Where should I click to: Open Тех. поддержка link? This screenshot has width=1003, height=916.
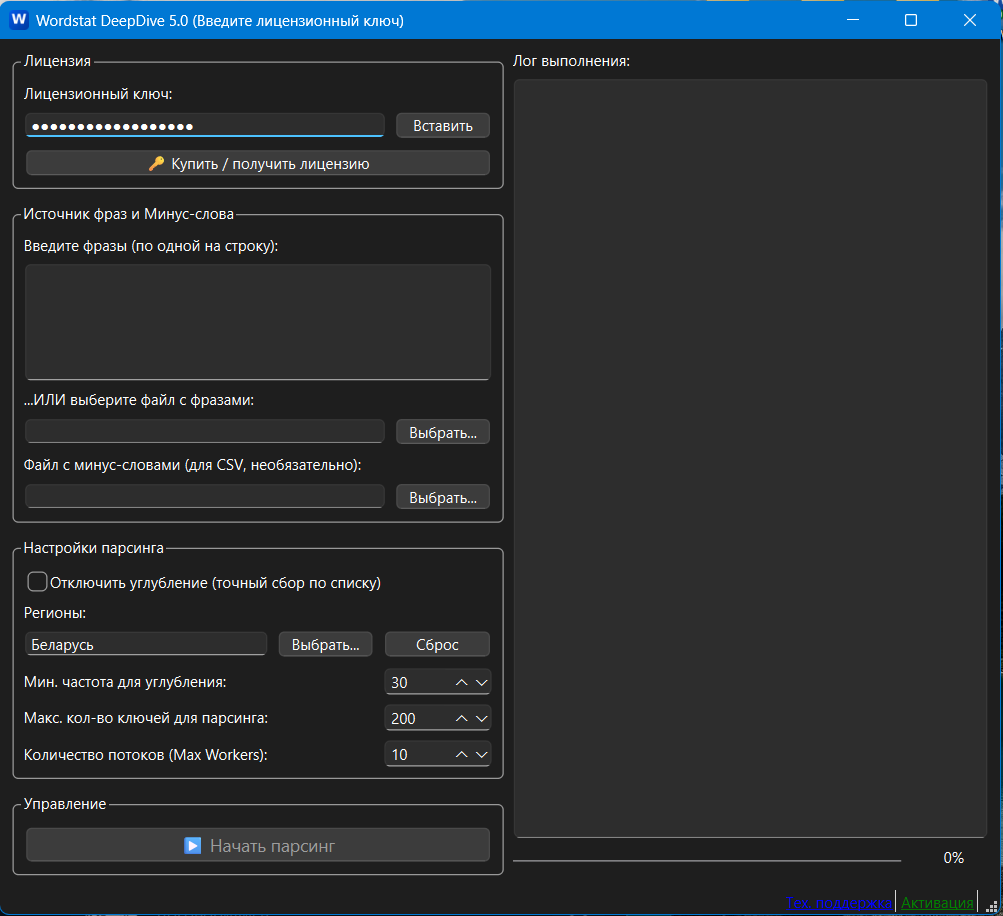point(838,903)
